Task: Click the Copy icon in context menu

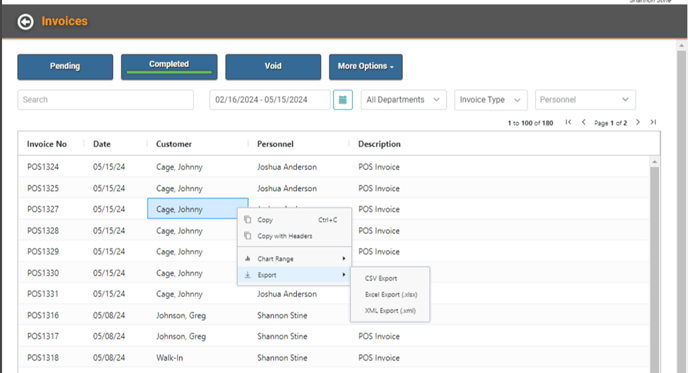Action: [x=247, y=219]
